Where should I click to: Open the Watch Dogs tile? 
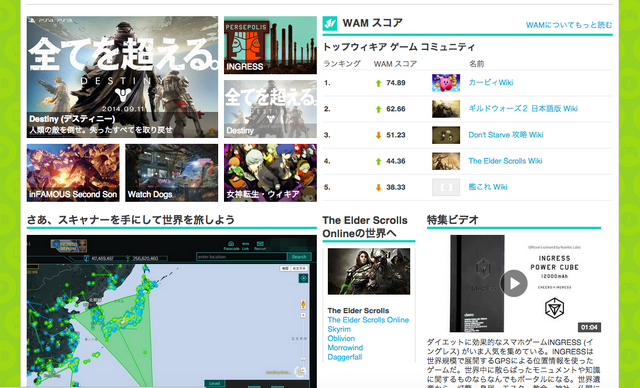(171, 173)
